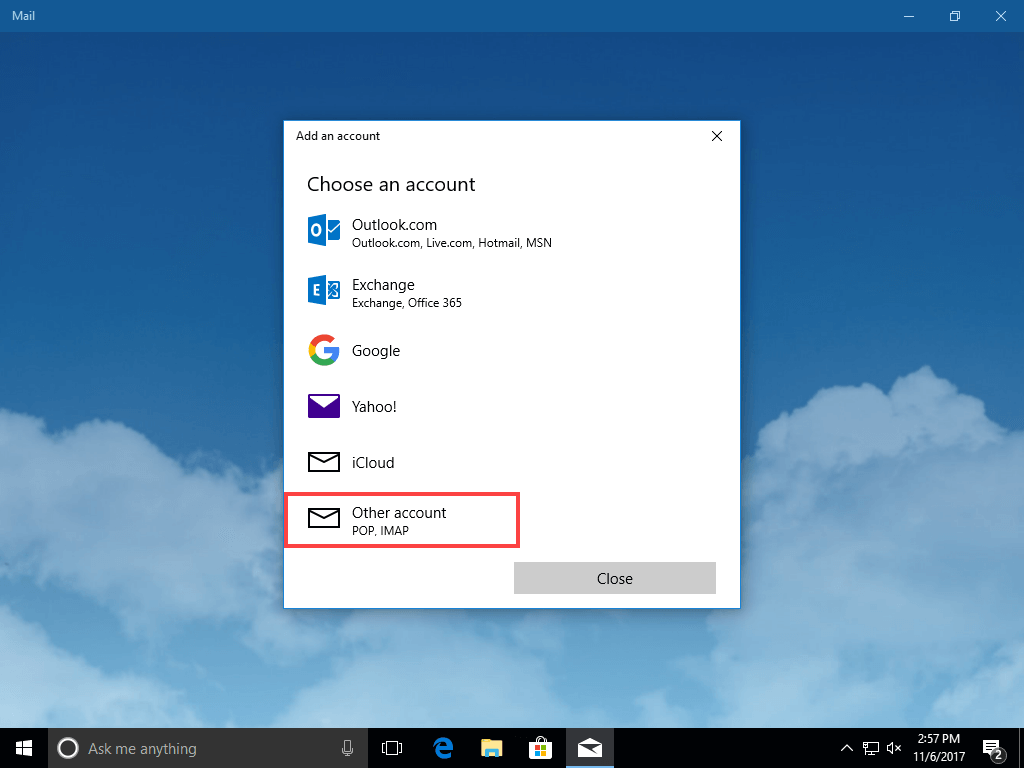Viewport: 1024px width, 768px height.
Task: Dismiss the Add an account dialog with X
Action: pyautogui.click(x=716, y=136)
